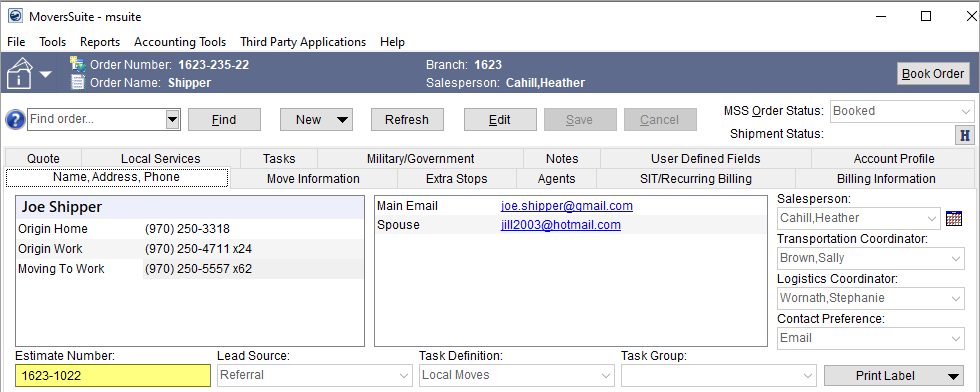Click the H shipment status icon
980x392 pixels.
[x=964, y=134]
